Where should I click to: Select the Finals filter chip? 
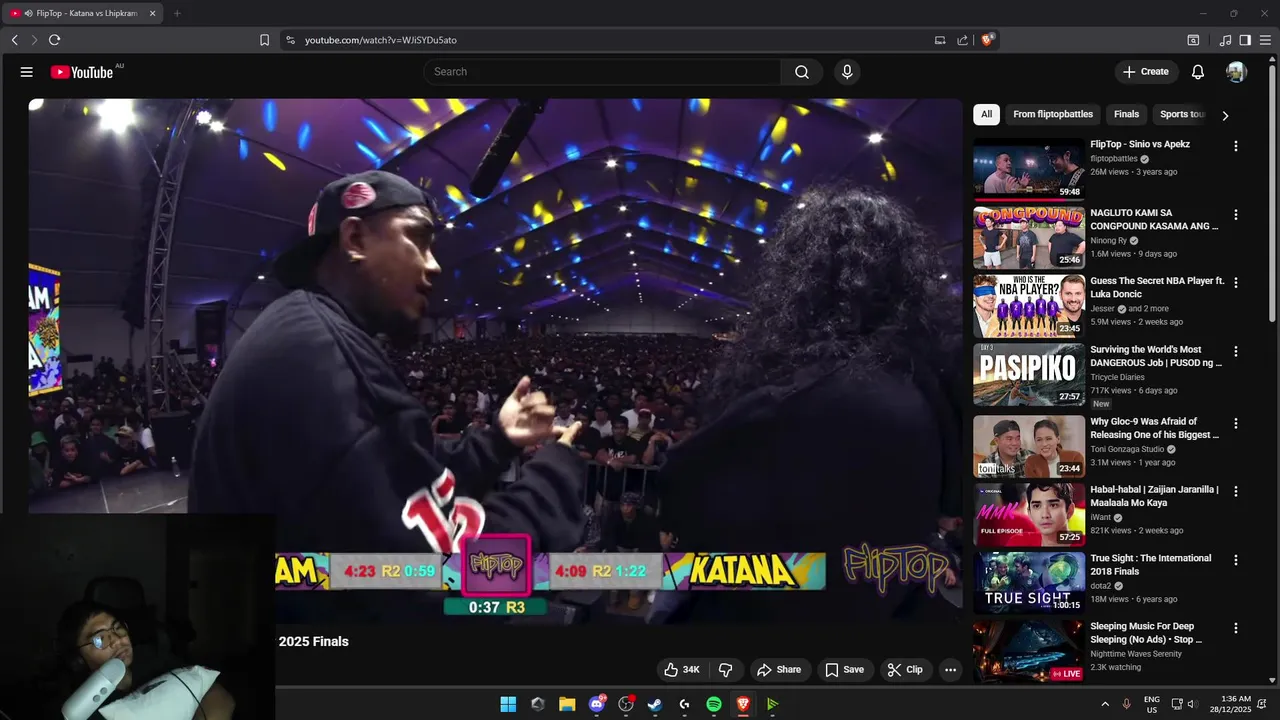tap(1126, 114)
